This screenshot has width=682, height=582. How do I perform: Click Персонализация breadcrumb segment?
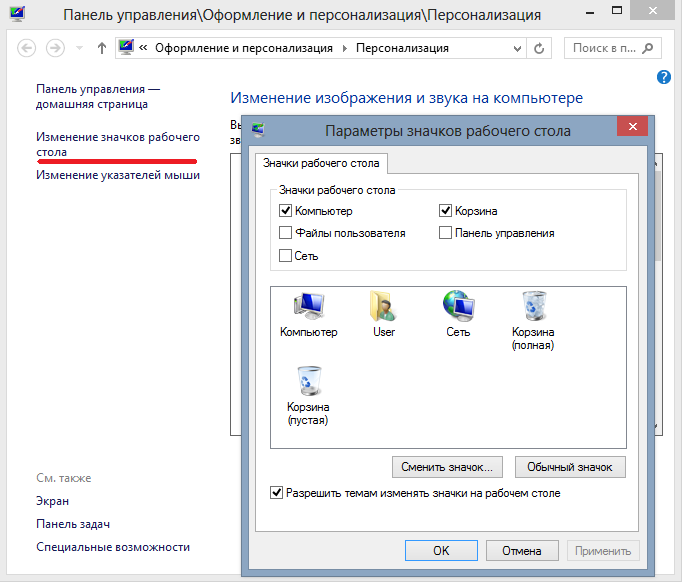(x=402, y=48)
